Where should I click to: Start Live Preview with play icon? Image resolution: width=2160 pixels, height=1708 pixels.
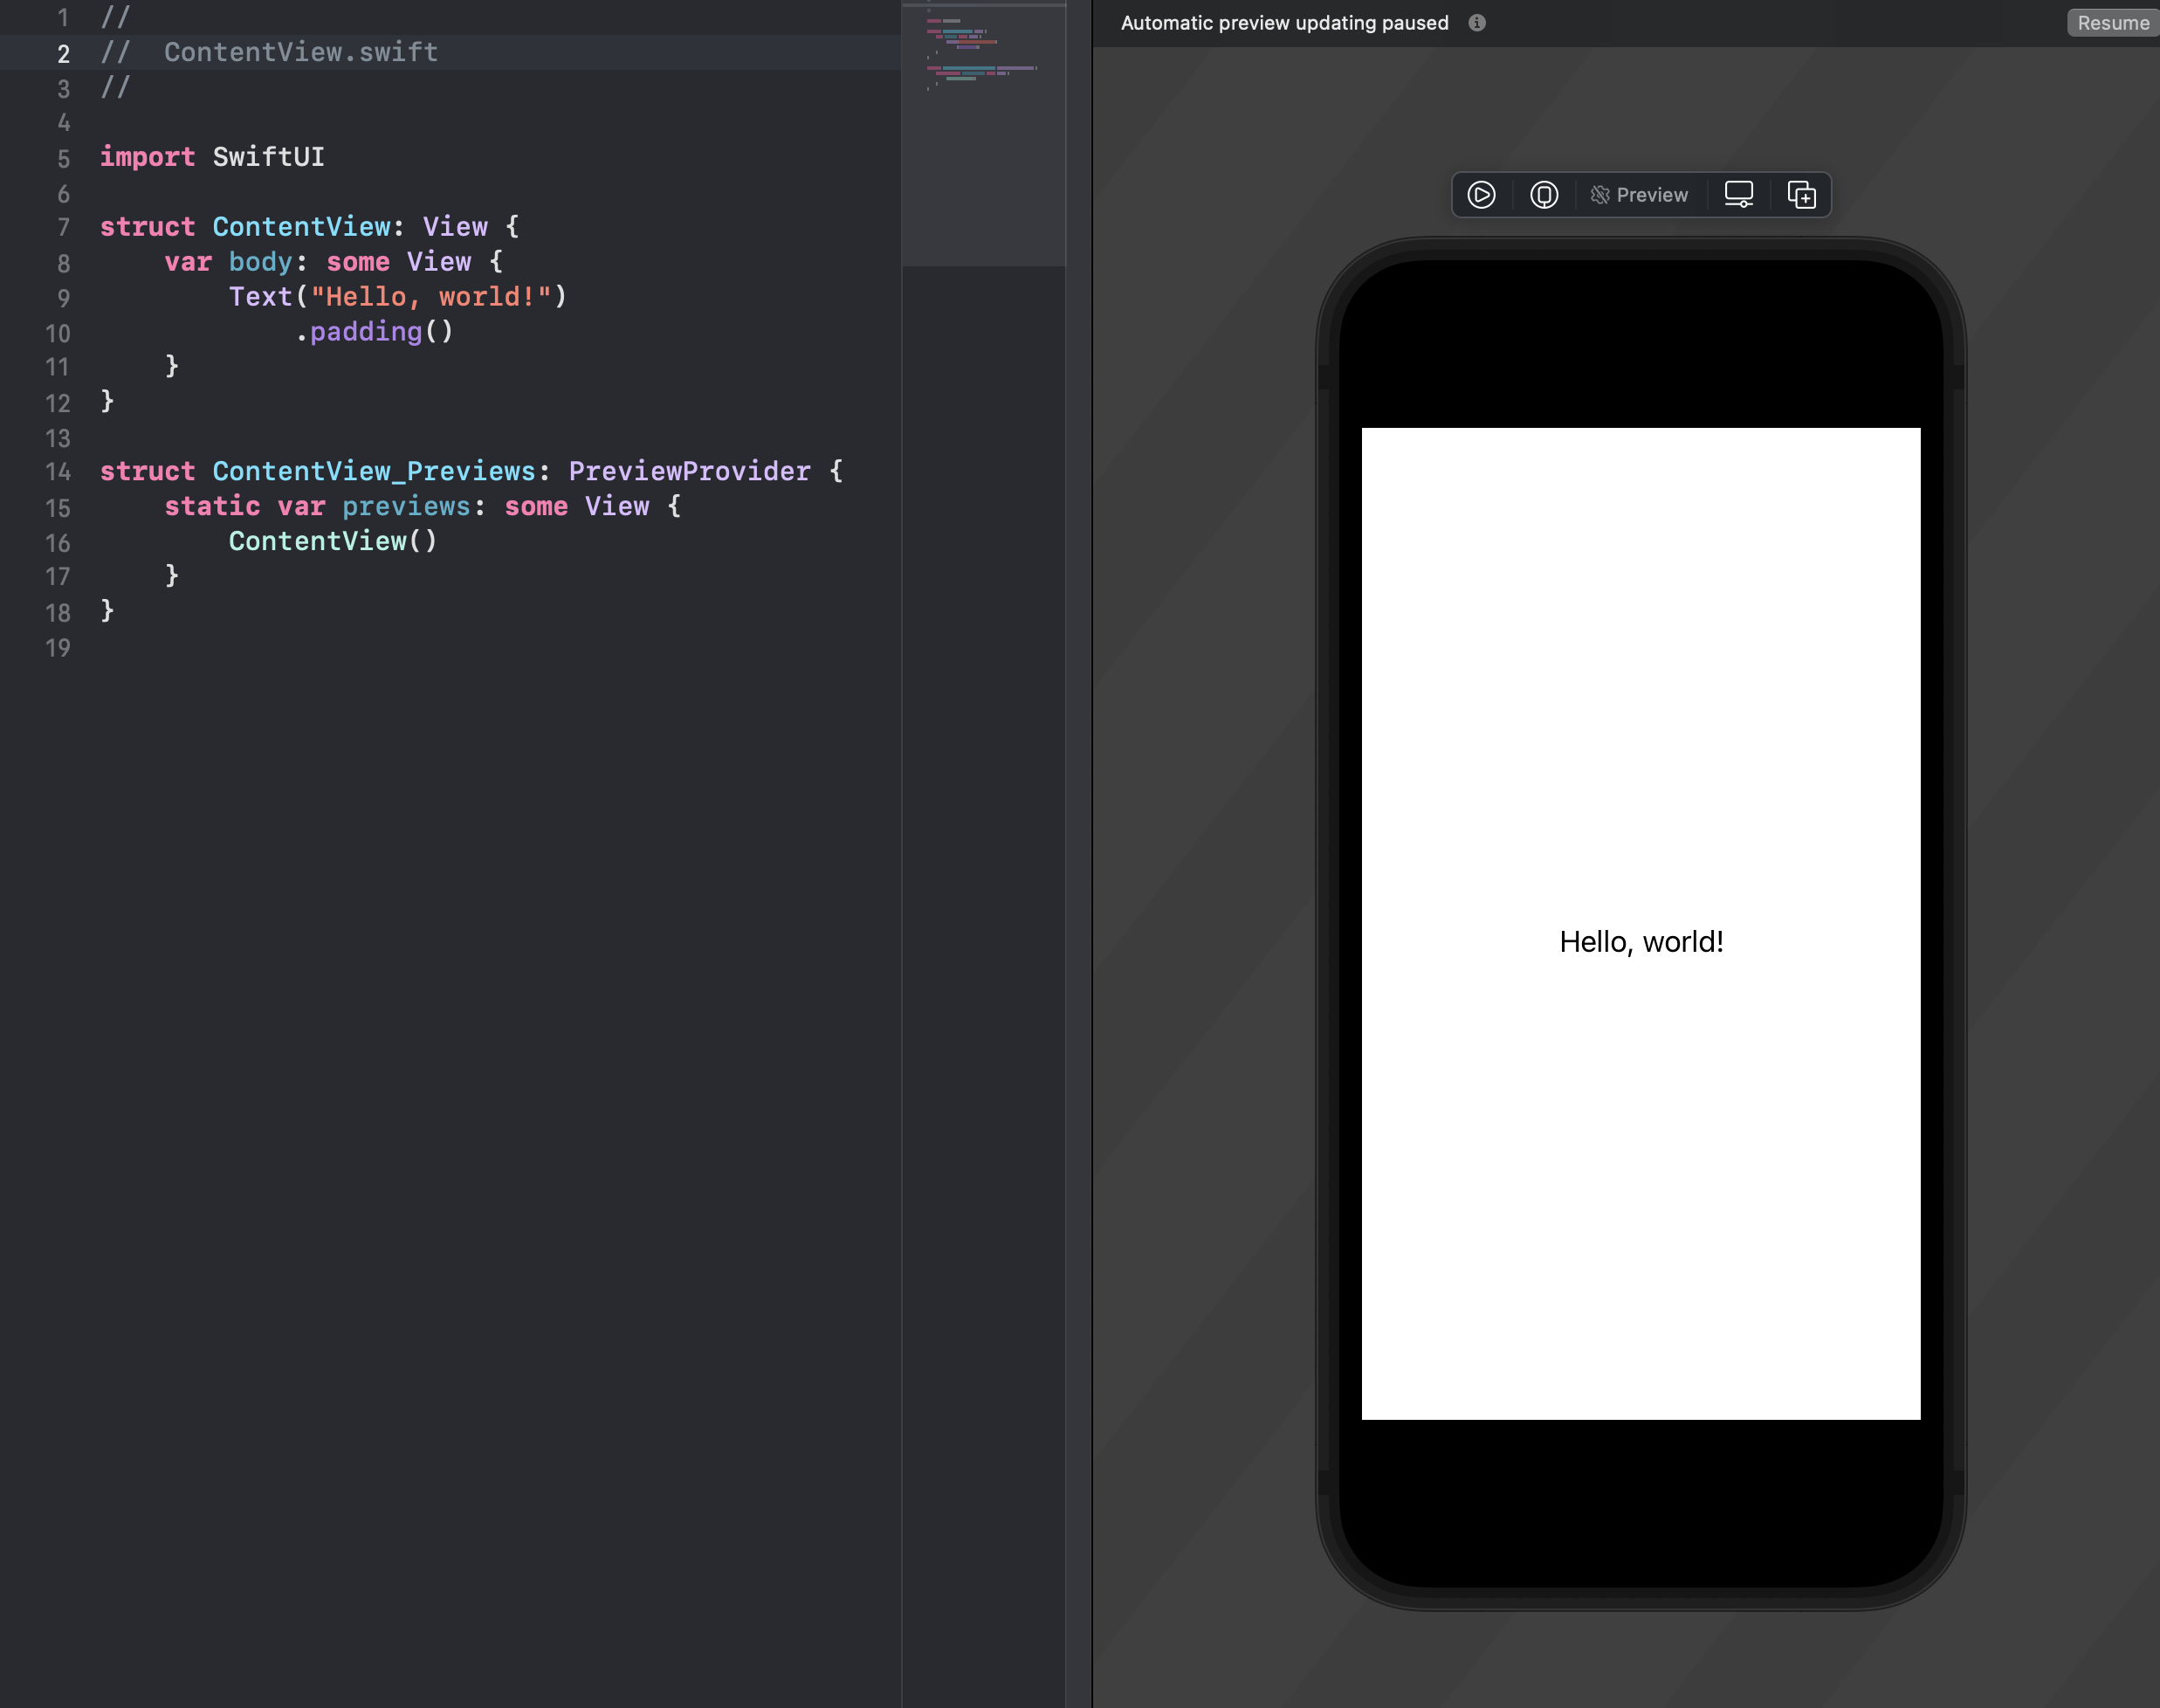(1481, 195)
